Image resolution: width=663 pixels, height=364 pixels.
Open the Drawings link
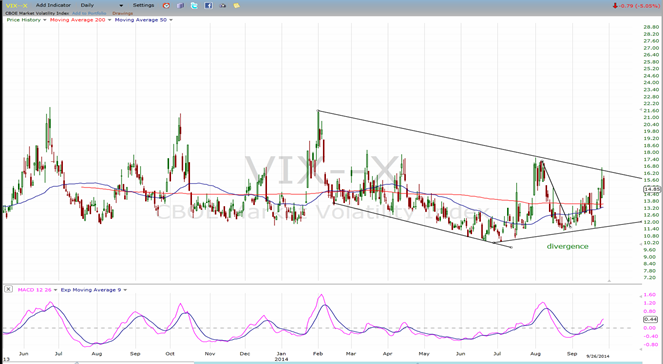[122, 14]
